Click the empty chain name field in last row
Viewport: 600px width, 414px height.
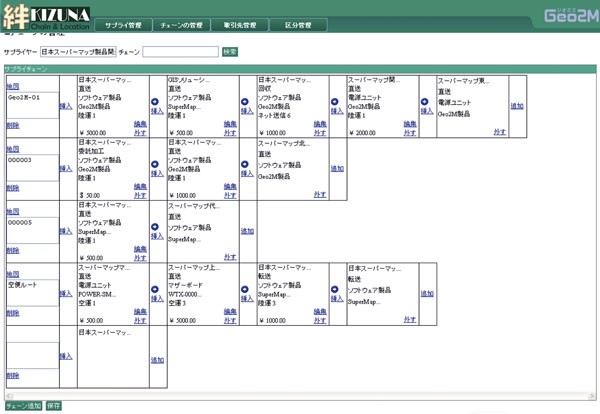click(x=33, y=355)
